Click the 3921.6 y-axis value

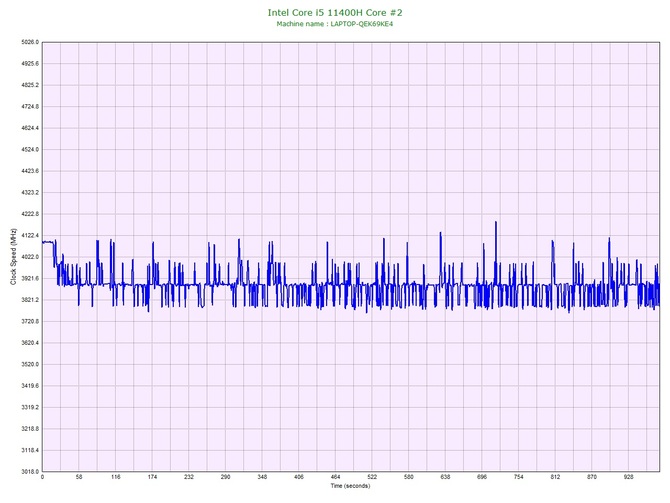click(x=30, y=279)
